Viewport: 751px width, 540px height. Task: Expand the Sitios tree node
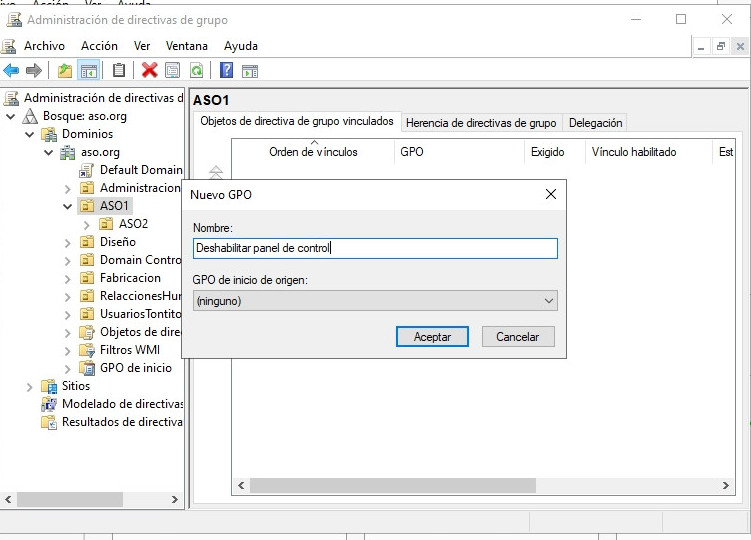coord(29,386)
